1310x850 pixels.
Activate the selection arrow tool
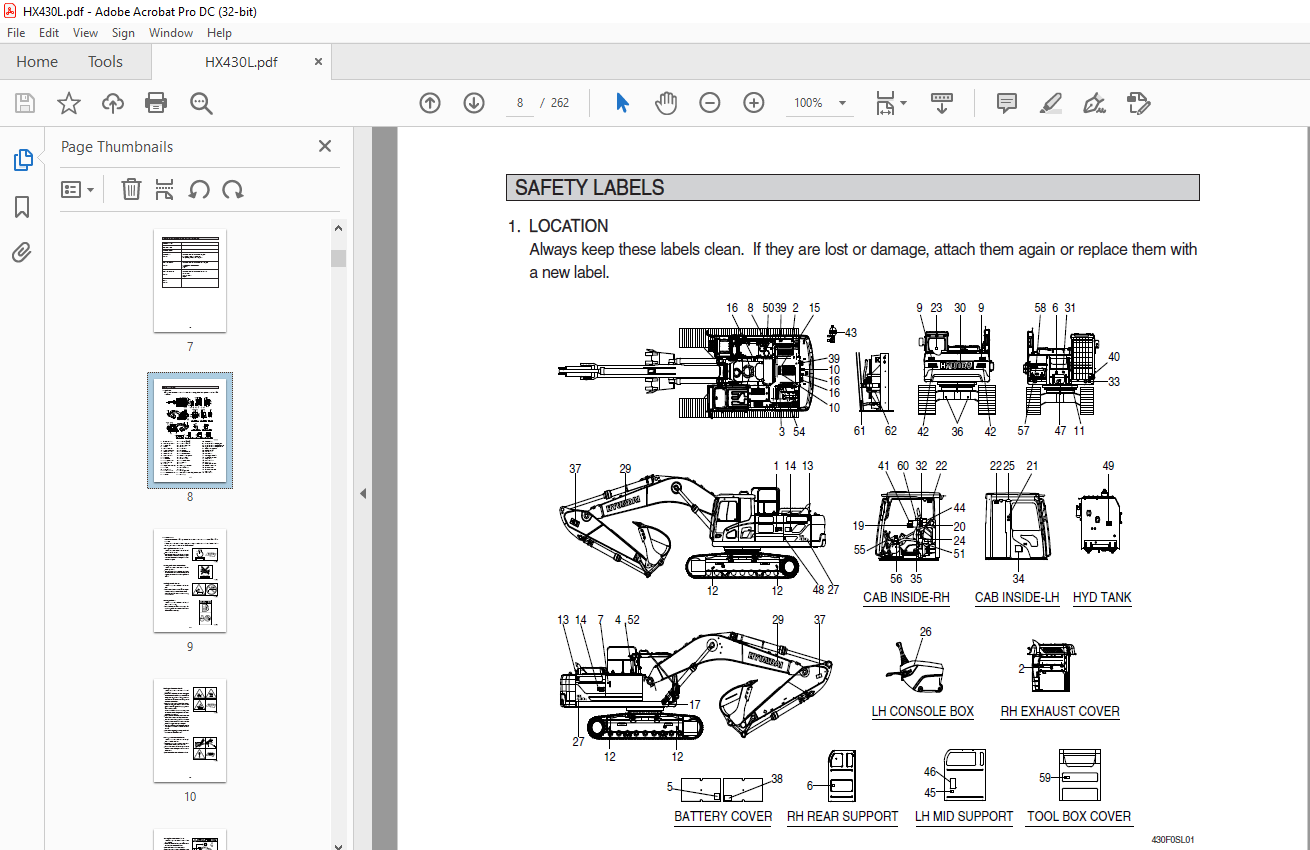622,103
